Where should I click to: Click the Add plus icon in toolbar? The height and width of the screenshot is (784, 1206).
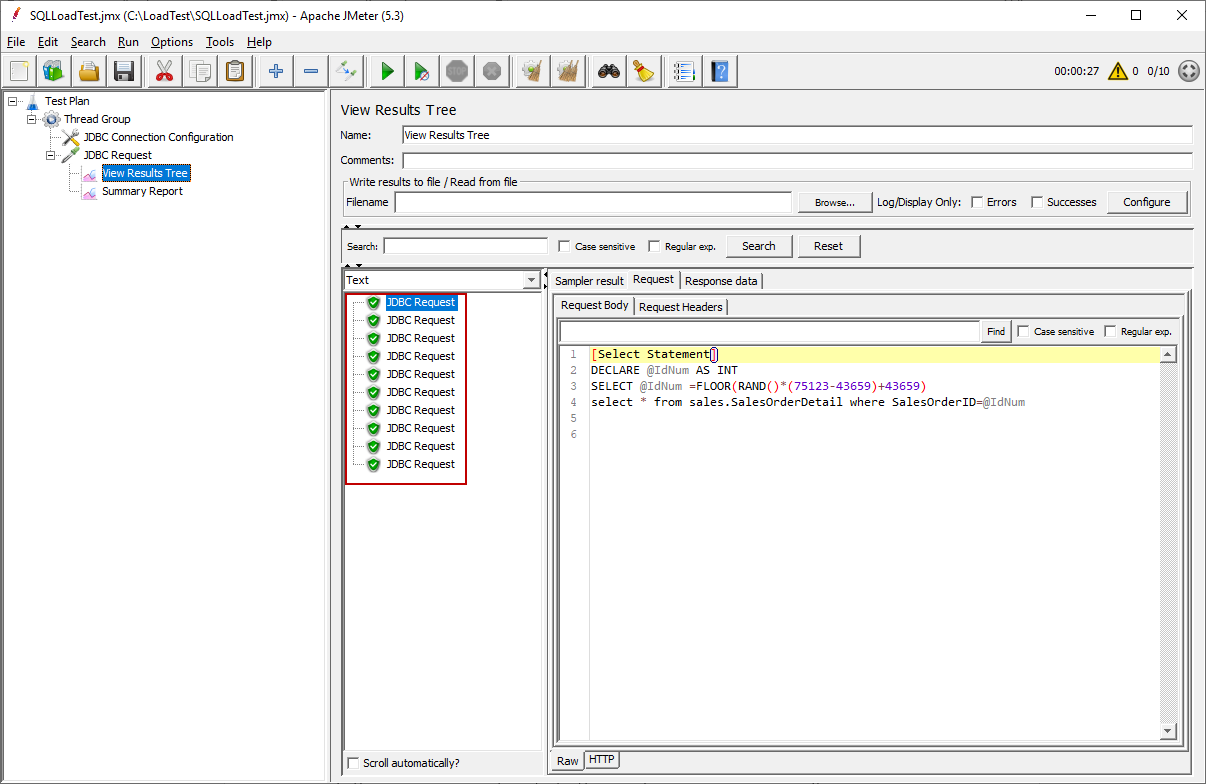pyautogui.click(x=276, y=71)
